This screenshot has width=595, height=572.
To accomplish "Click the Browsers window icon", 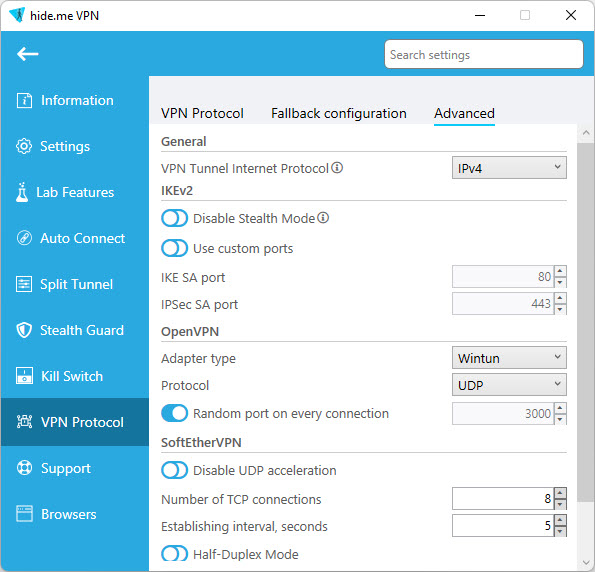I will [x=24, y=514].
